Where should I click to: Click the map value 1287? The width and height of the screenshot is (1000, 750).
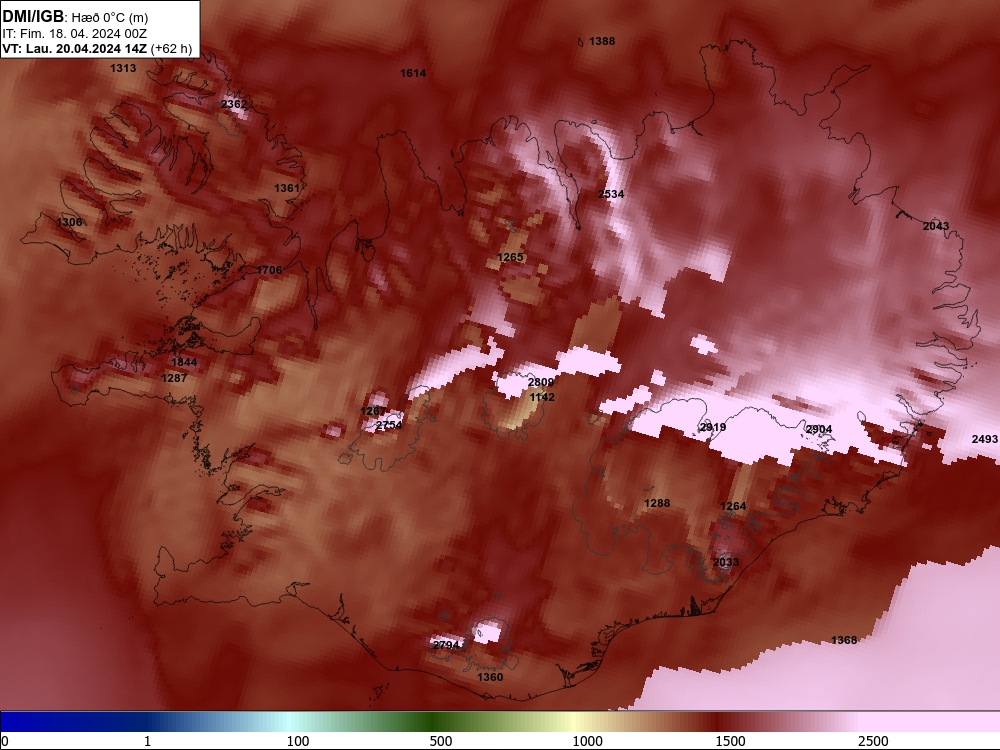[174, 378]
